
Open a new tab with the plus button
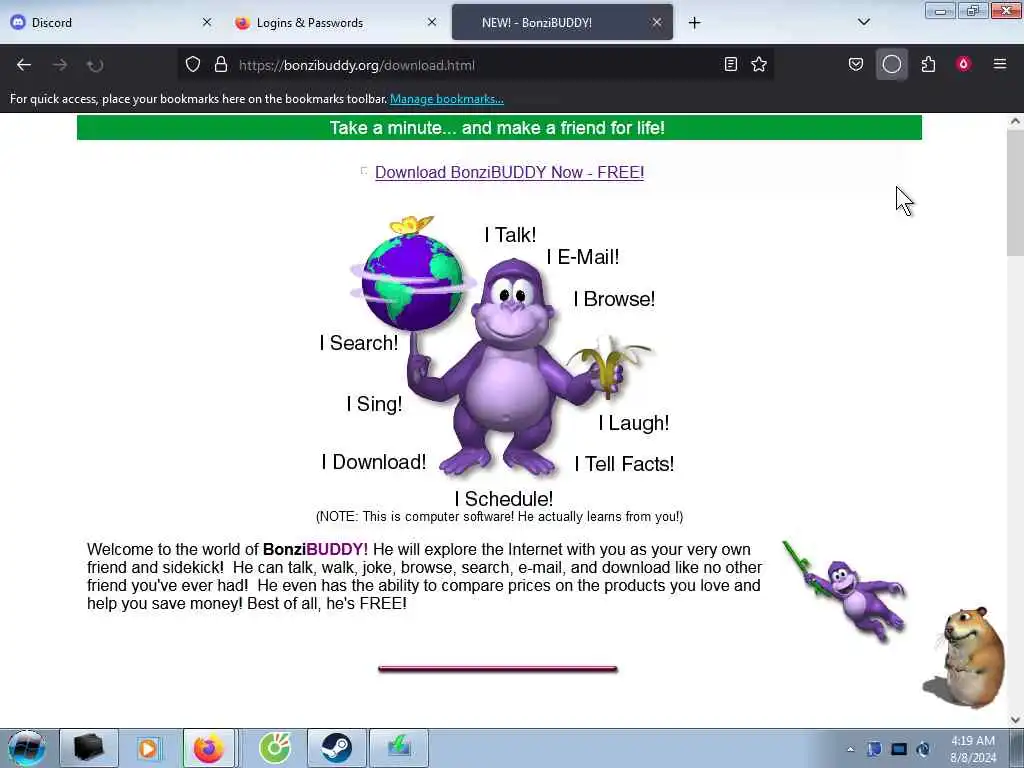[x=694, y=23]
